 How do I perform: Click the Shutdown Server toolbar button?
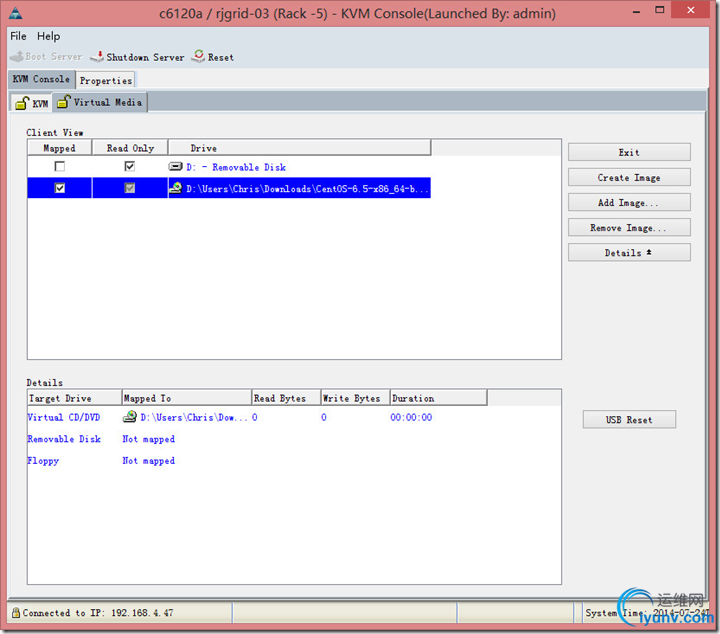(137, 57)
